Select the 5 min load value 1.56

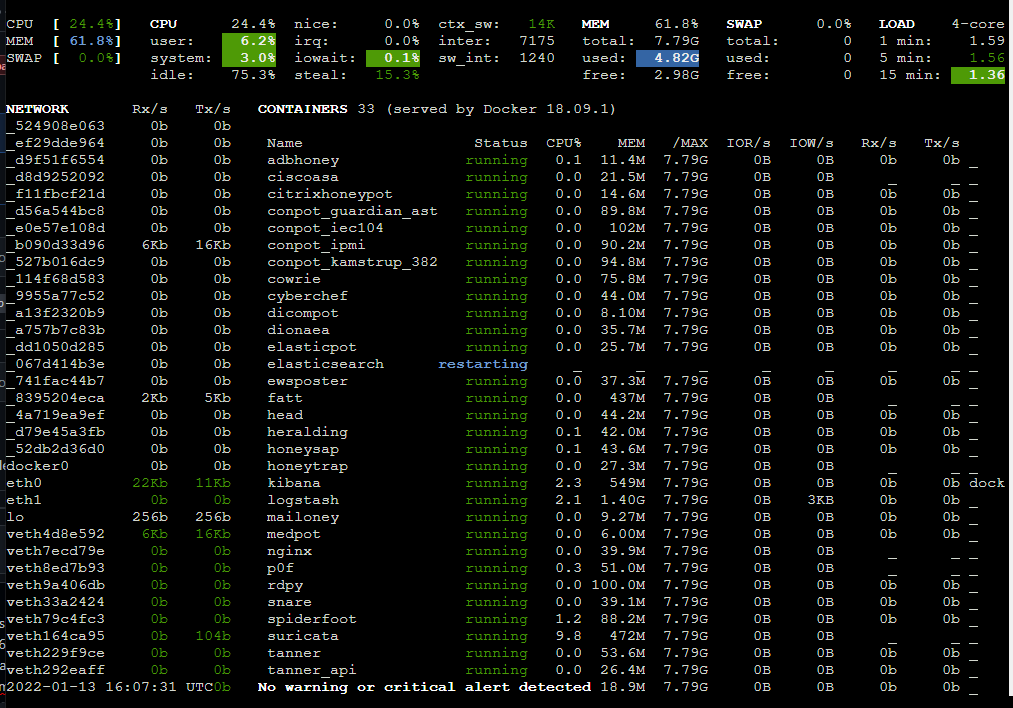point(987,57)
